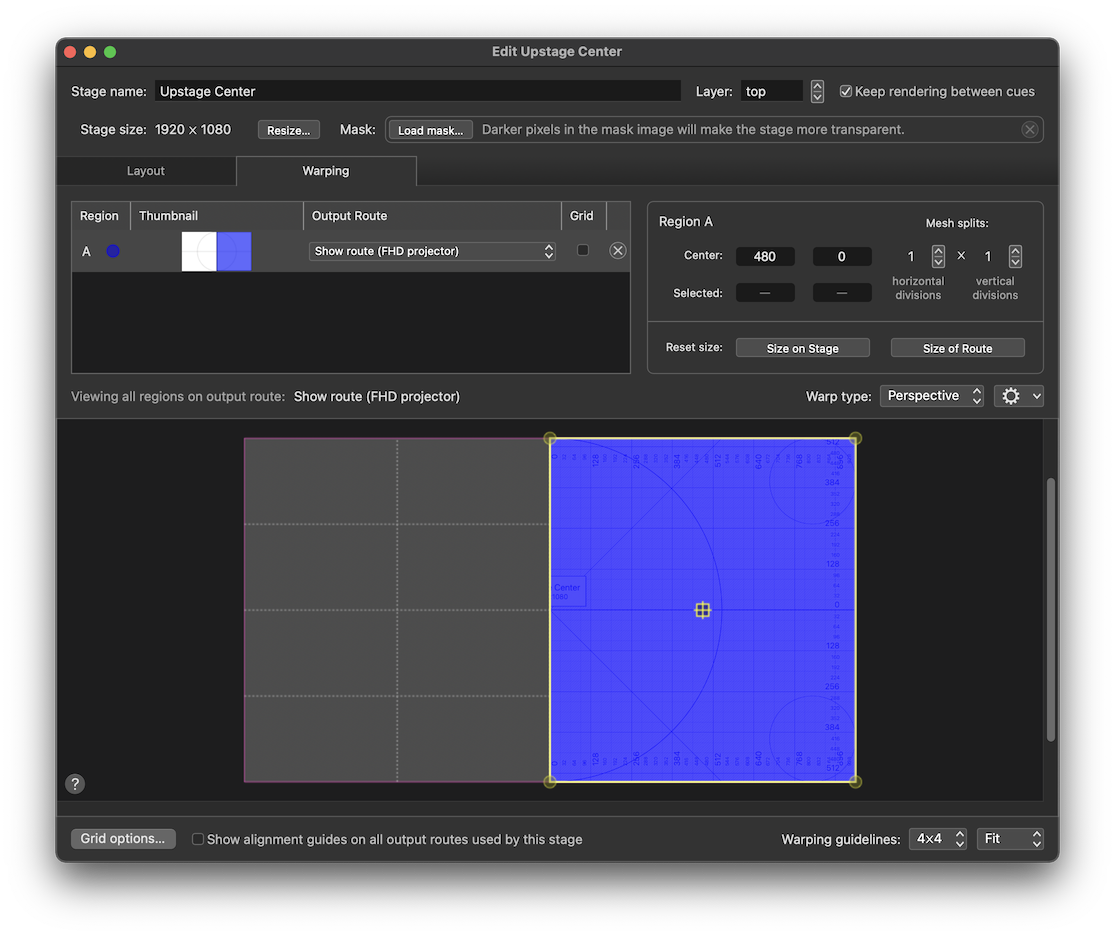Enable Show alignment guides on all output routes

coord(198,839)
